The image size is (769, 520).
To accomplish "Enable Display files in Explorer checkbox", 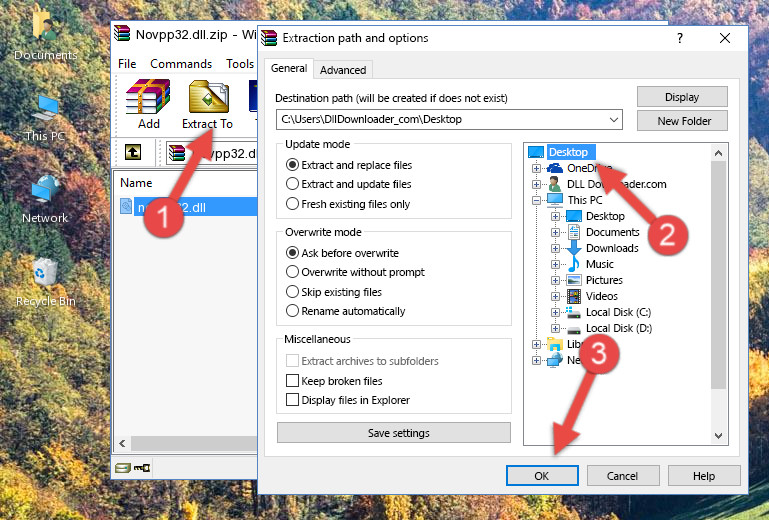I will click(x=292, y=400).
